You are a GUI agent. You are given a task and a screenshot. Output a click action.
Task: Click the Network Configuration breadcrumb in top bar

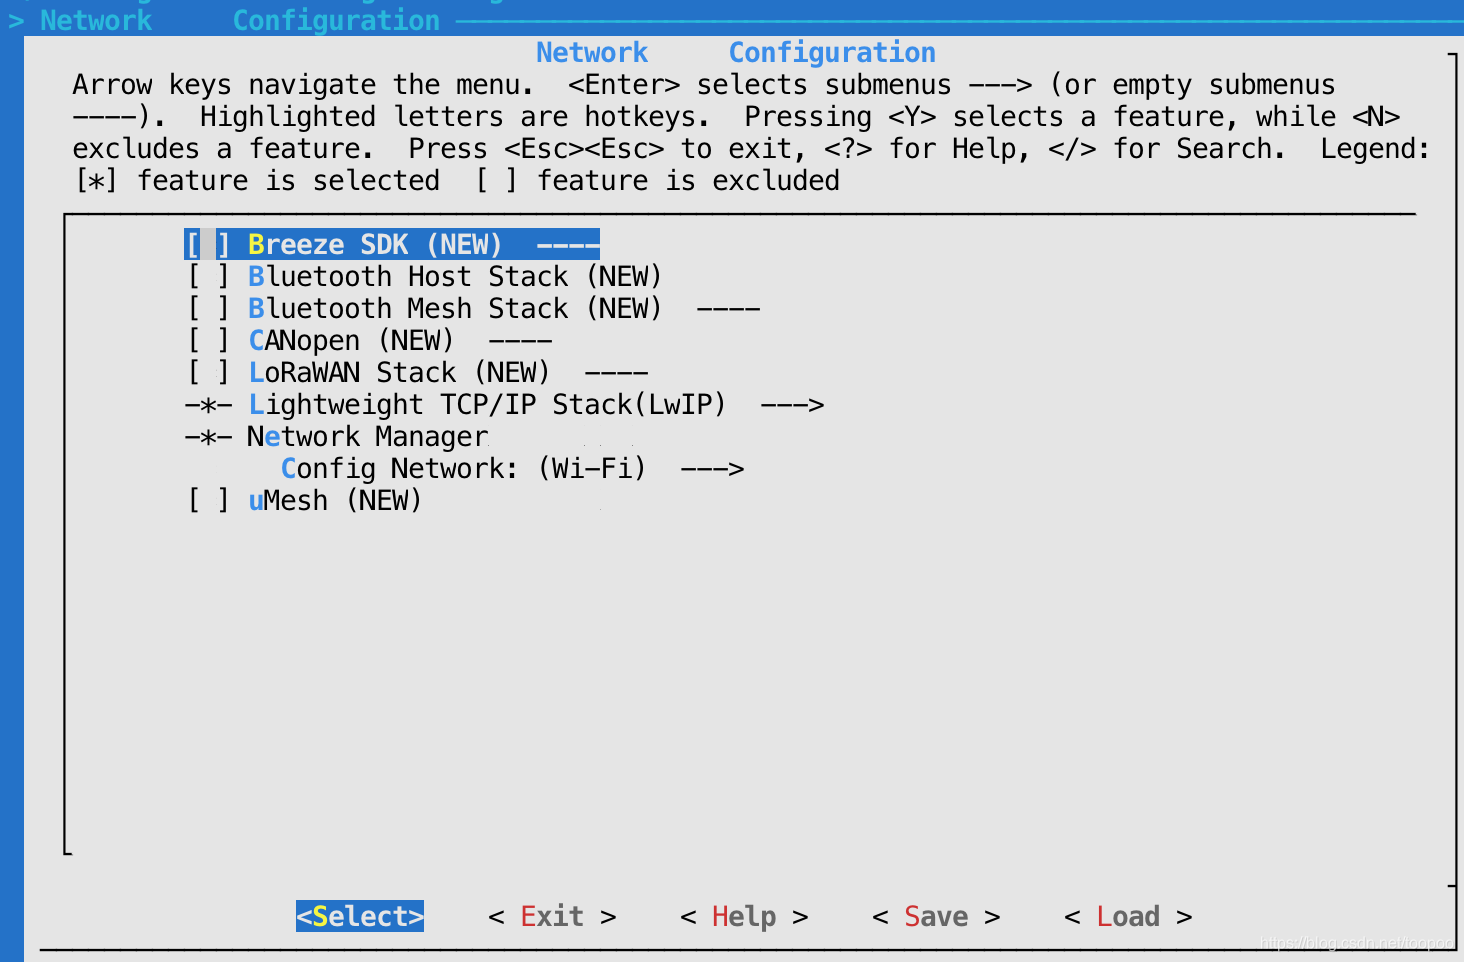240,20
